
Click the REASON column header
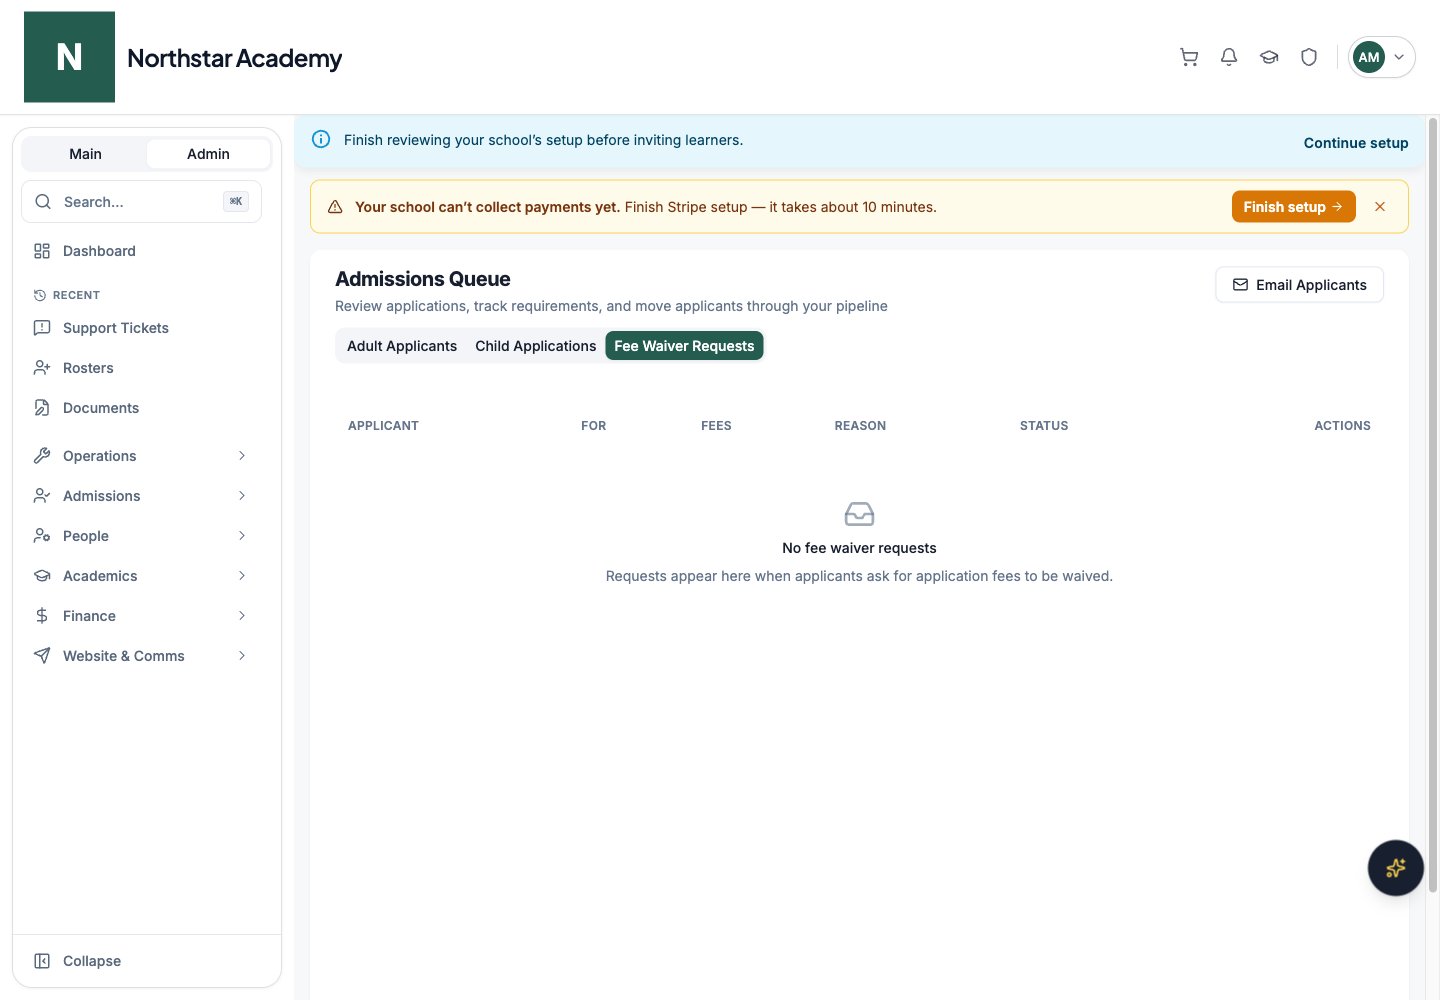click(x=860, y=426)
